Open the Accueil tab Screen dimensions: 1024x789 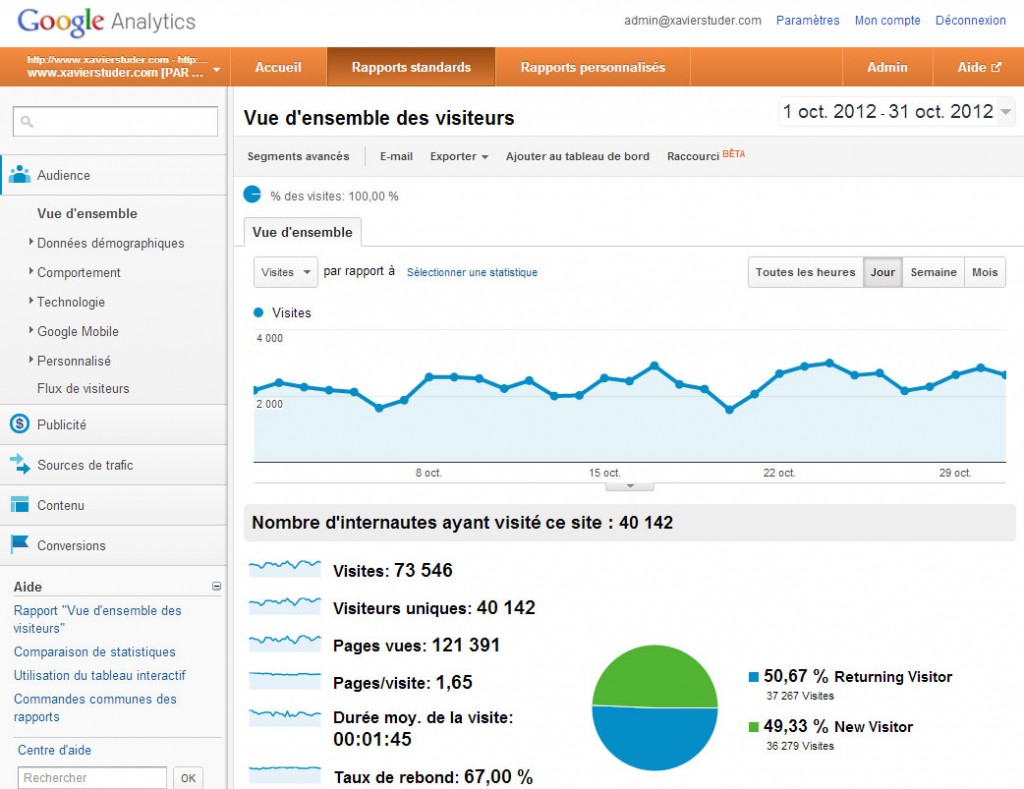(278, 67)
